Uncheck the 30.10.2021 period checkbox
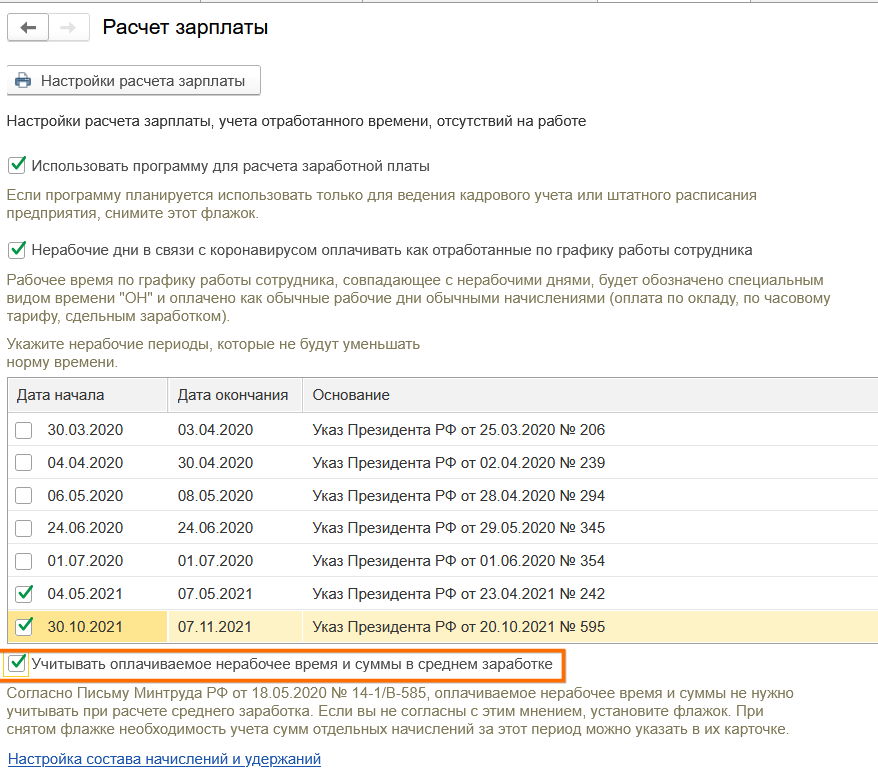878x771 pixels. coord(24,627)
